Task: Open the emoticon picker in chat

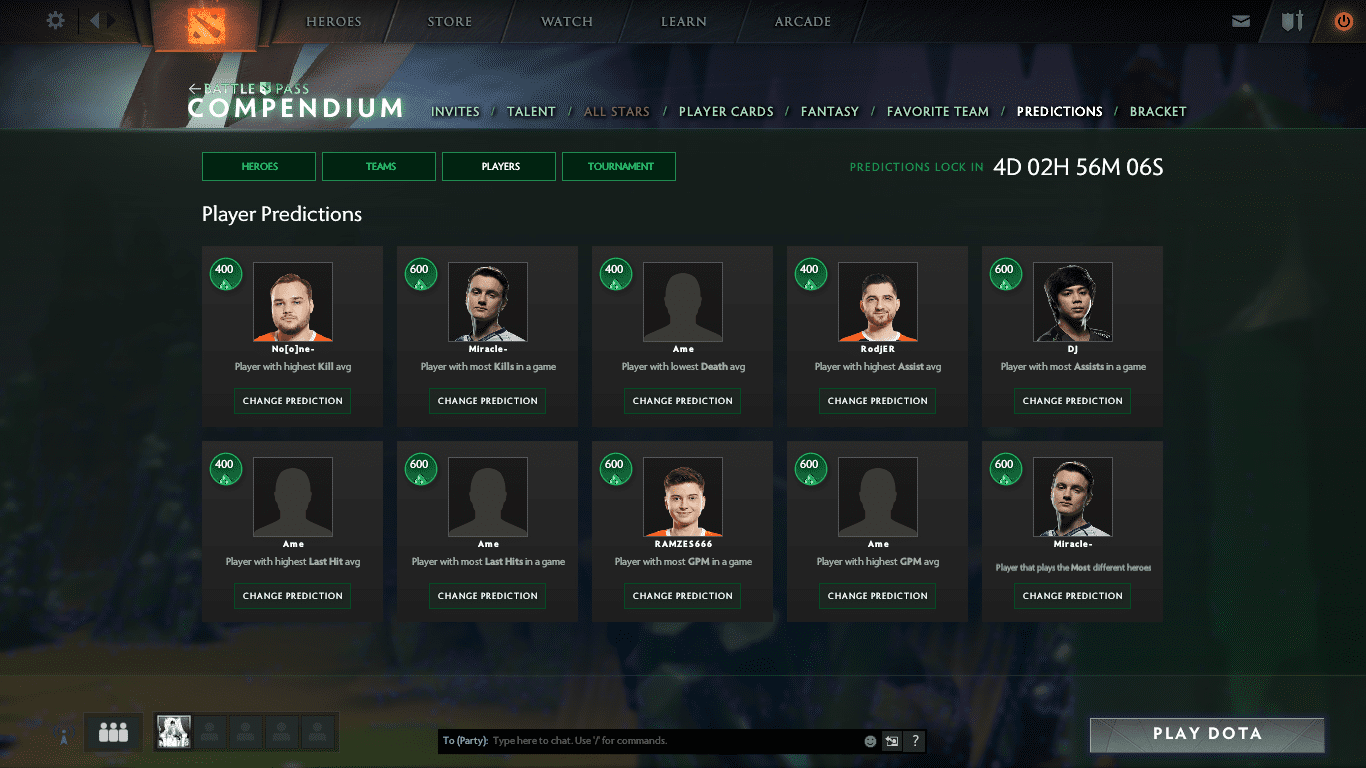Action: (x=870, y=741)
